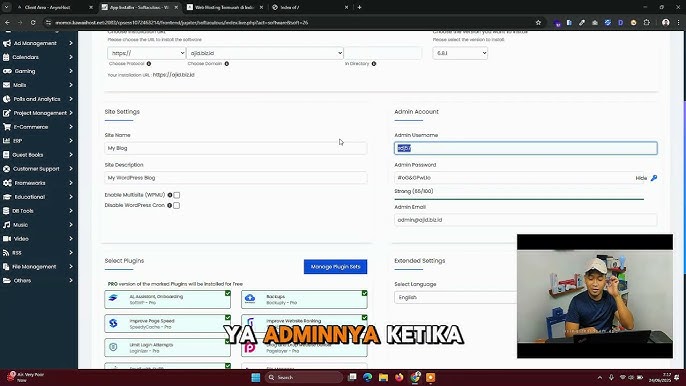Open the Select Language English dropdown
The image size is (686, 386).
(455, 297)
